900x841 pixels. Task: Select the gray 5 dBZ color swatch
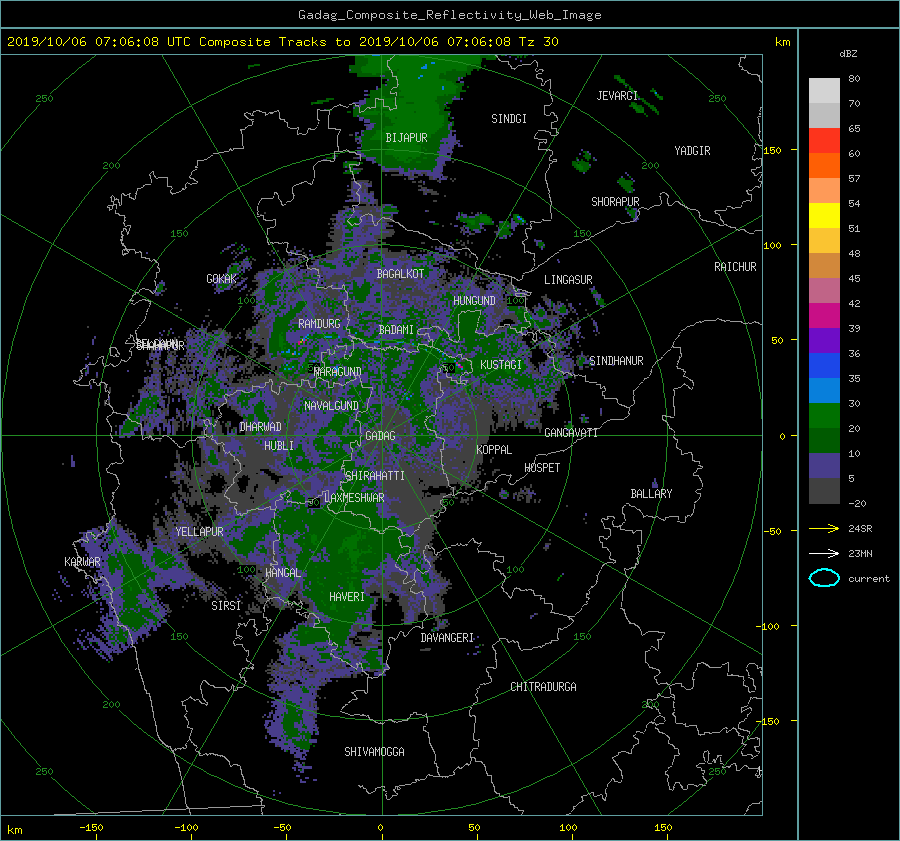[824, 490]
